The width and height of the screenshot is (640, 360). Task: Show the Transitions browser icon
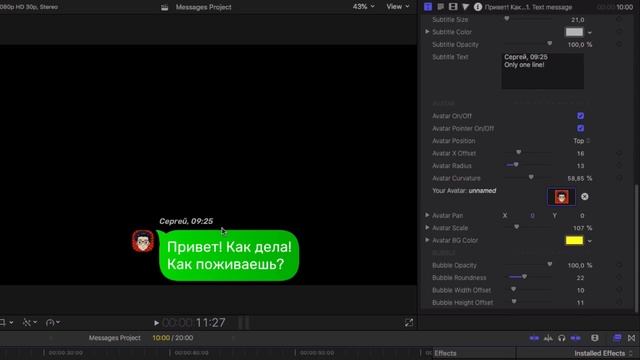pyautogui.click(x=631, y=338)
